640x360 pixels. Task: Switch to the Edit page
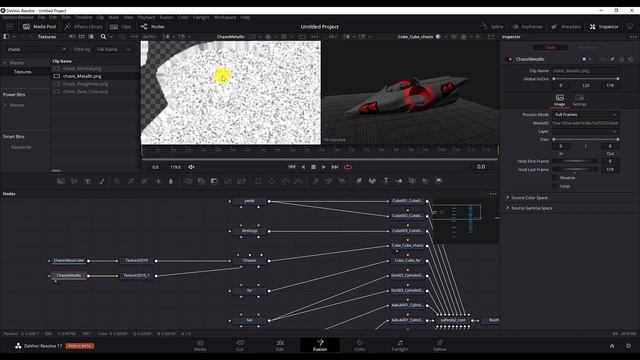coord(280,345)
